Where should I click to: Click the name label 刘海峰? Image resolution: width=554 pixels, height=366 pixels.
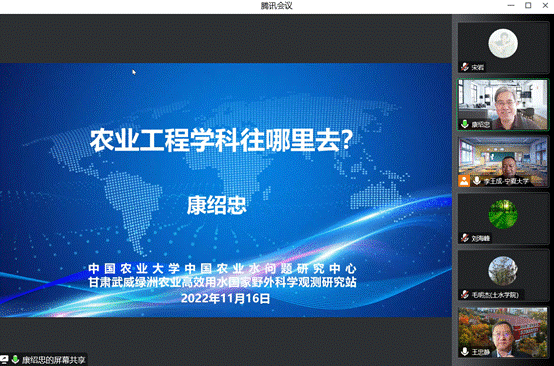coord(481,238)
